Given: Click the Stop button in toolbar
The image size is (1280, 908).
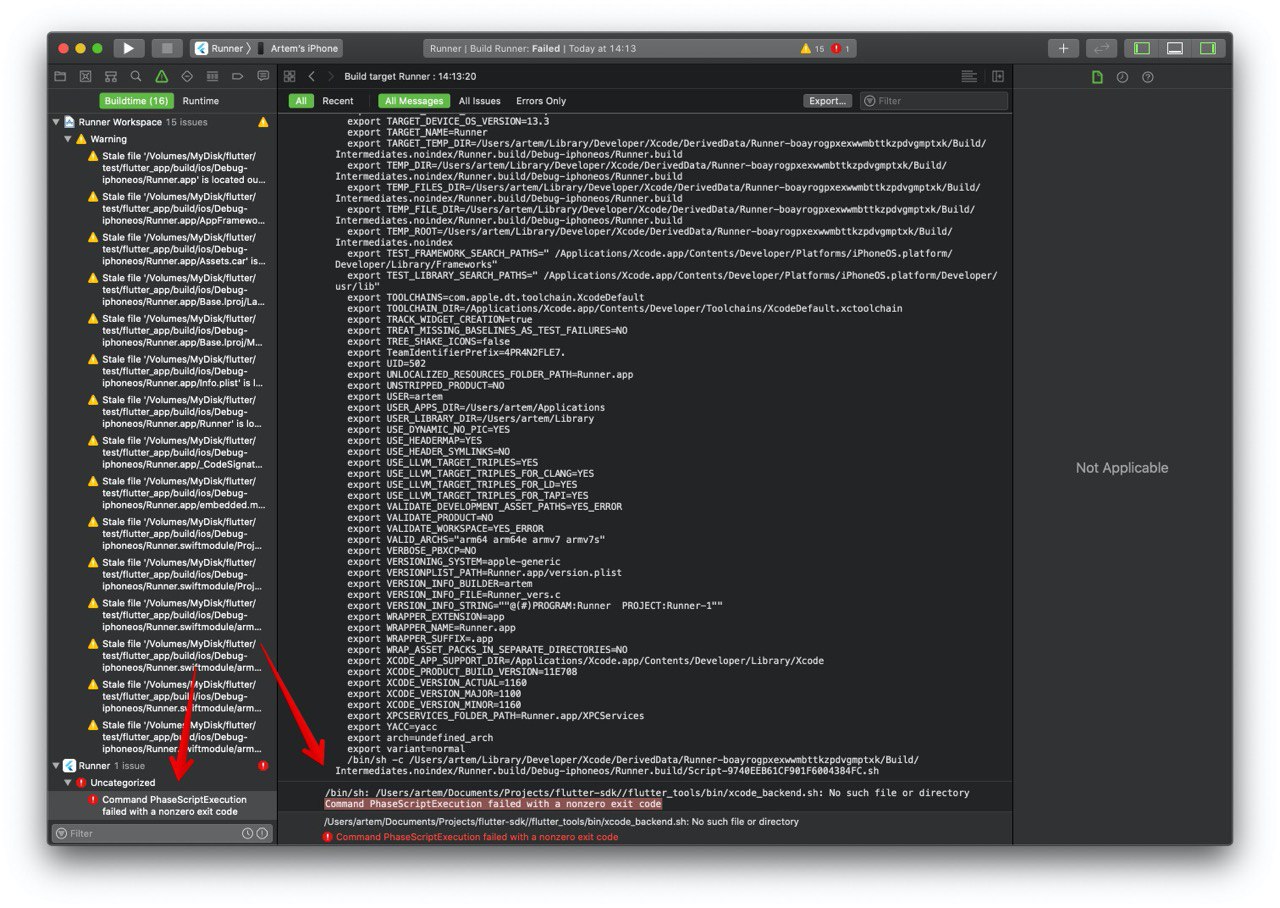Looking at the screenshot, I should point(167,48).
